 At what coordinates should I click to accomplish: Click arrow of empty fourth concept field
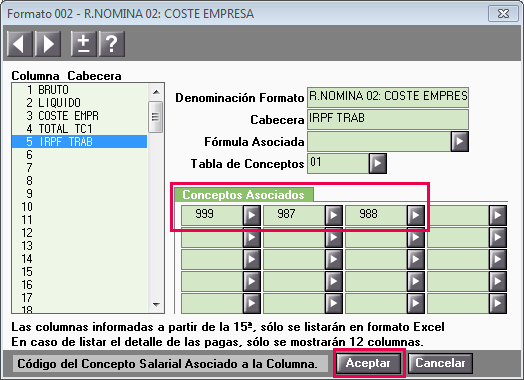coord(498,216)
